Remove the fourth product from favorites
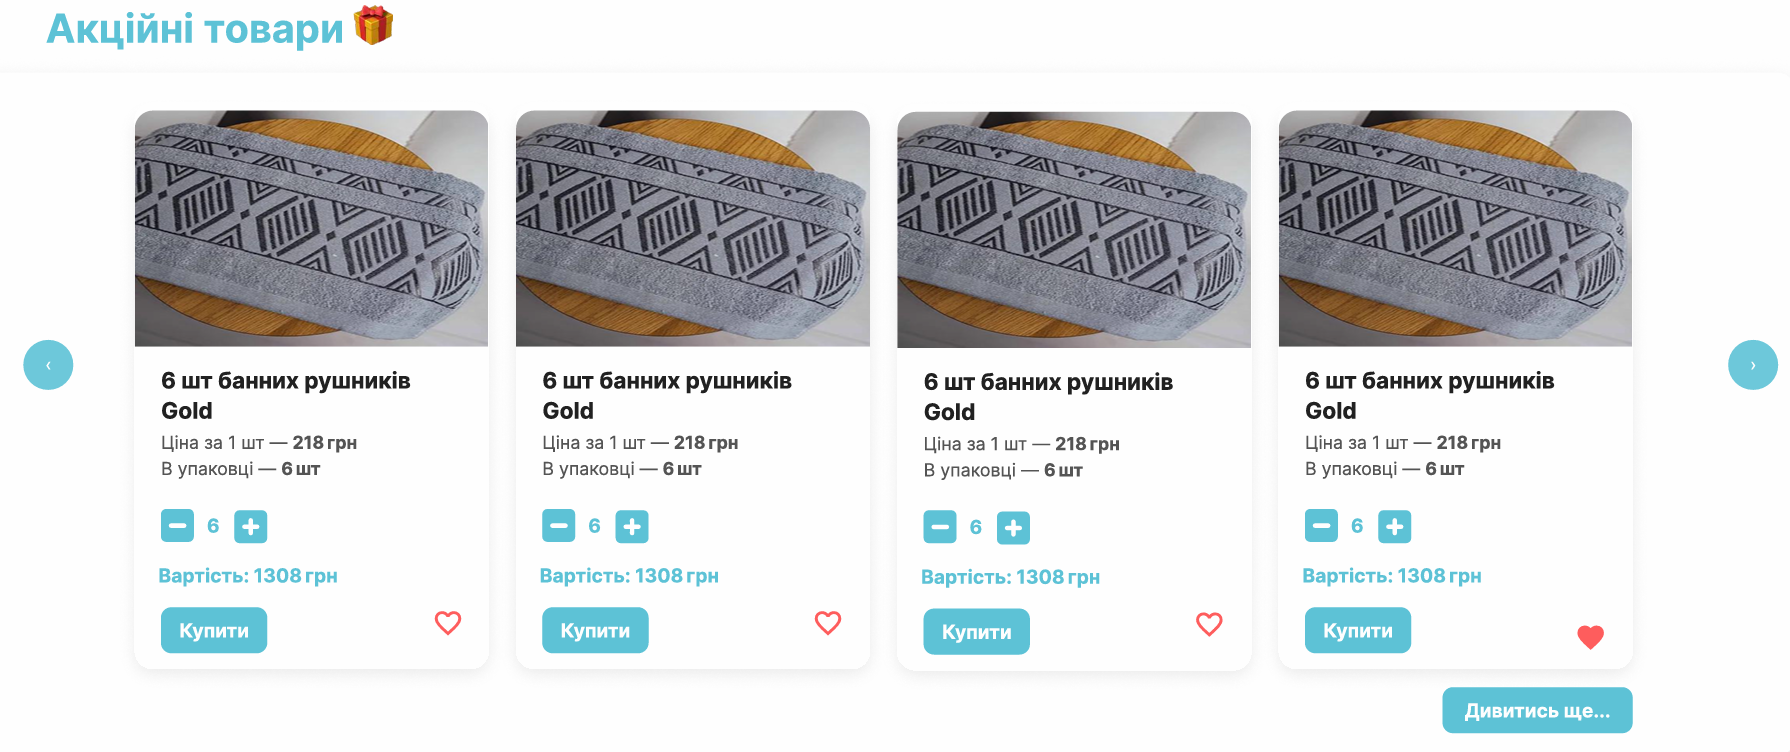The image size is (1790, 752). (x=1590, y=637)
